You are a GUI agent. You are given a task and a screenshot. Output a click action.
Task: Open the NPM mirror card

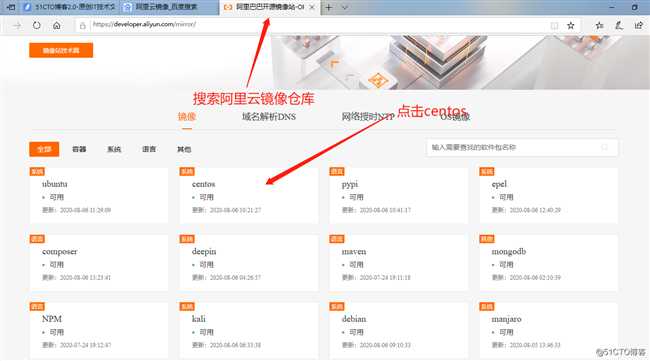(x=99, y=330)
